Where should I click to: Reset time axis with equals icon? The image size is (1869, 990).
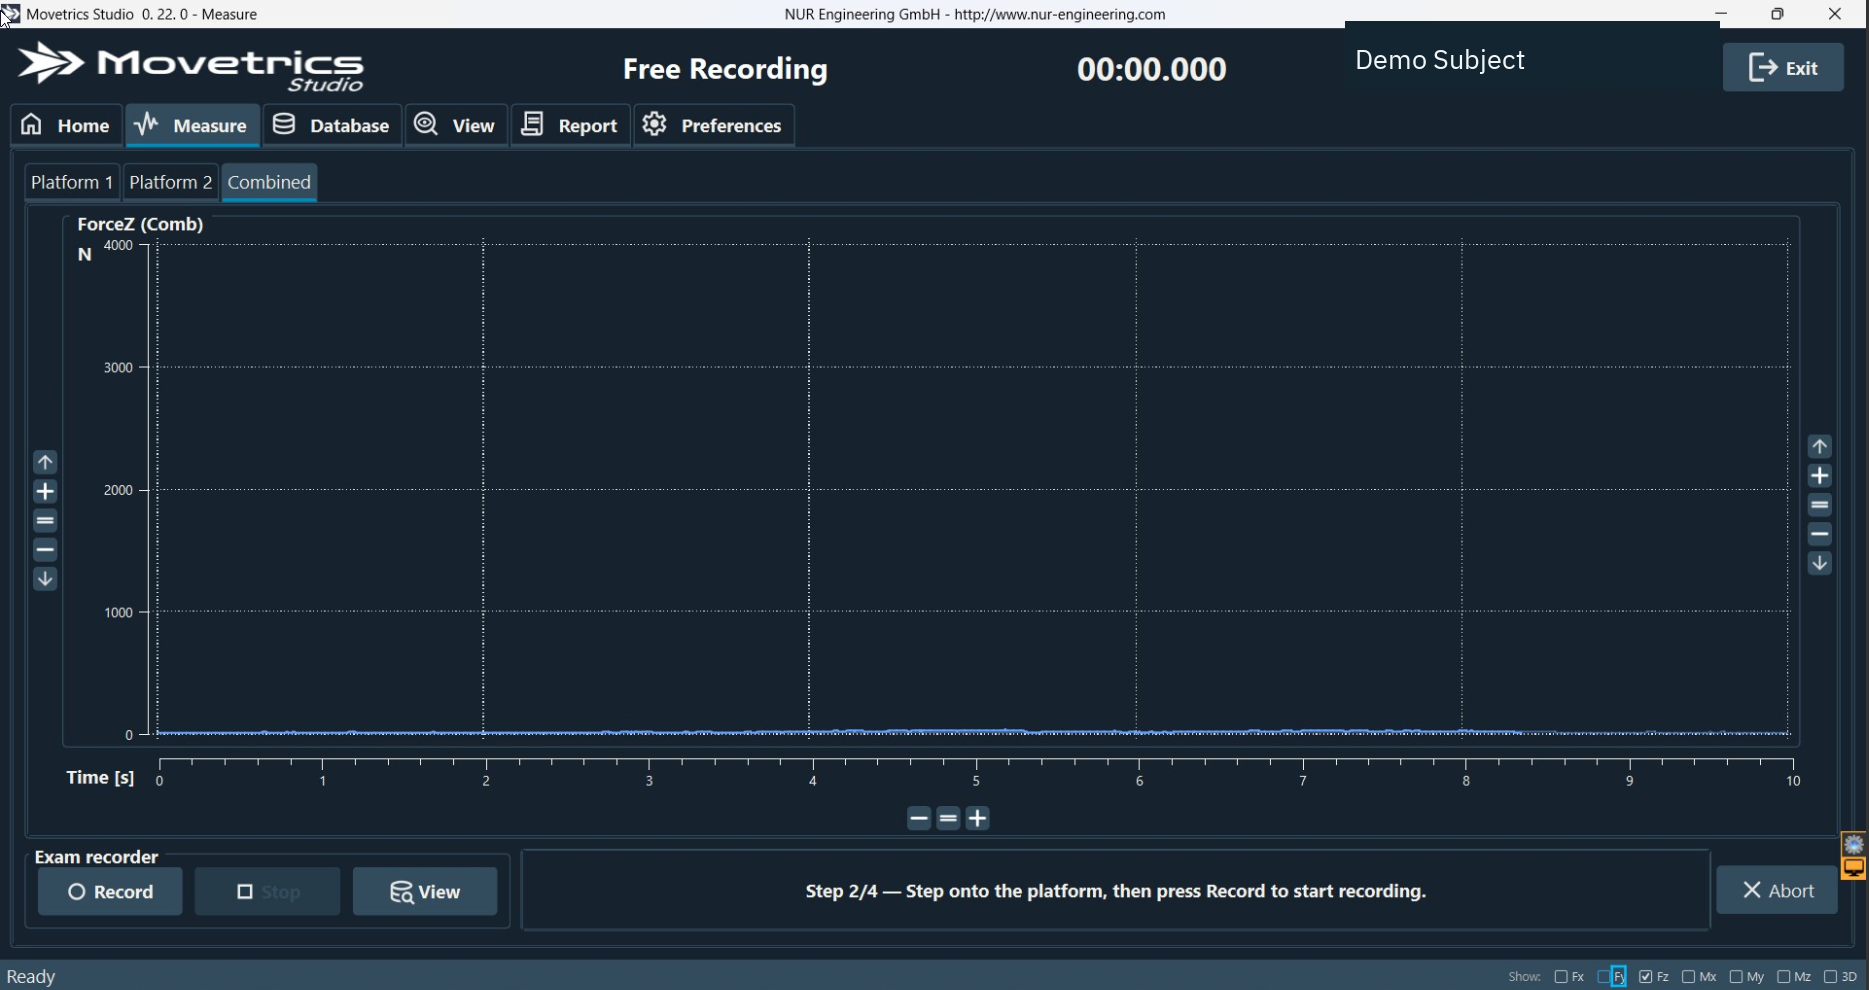coord(949,818)
